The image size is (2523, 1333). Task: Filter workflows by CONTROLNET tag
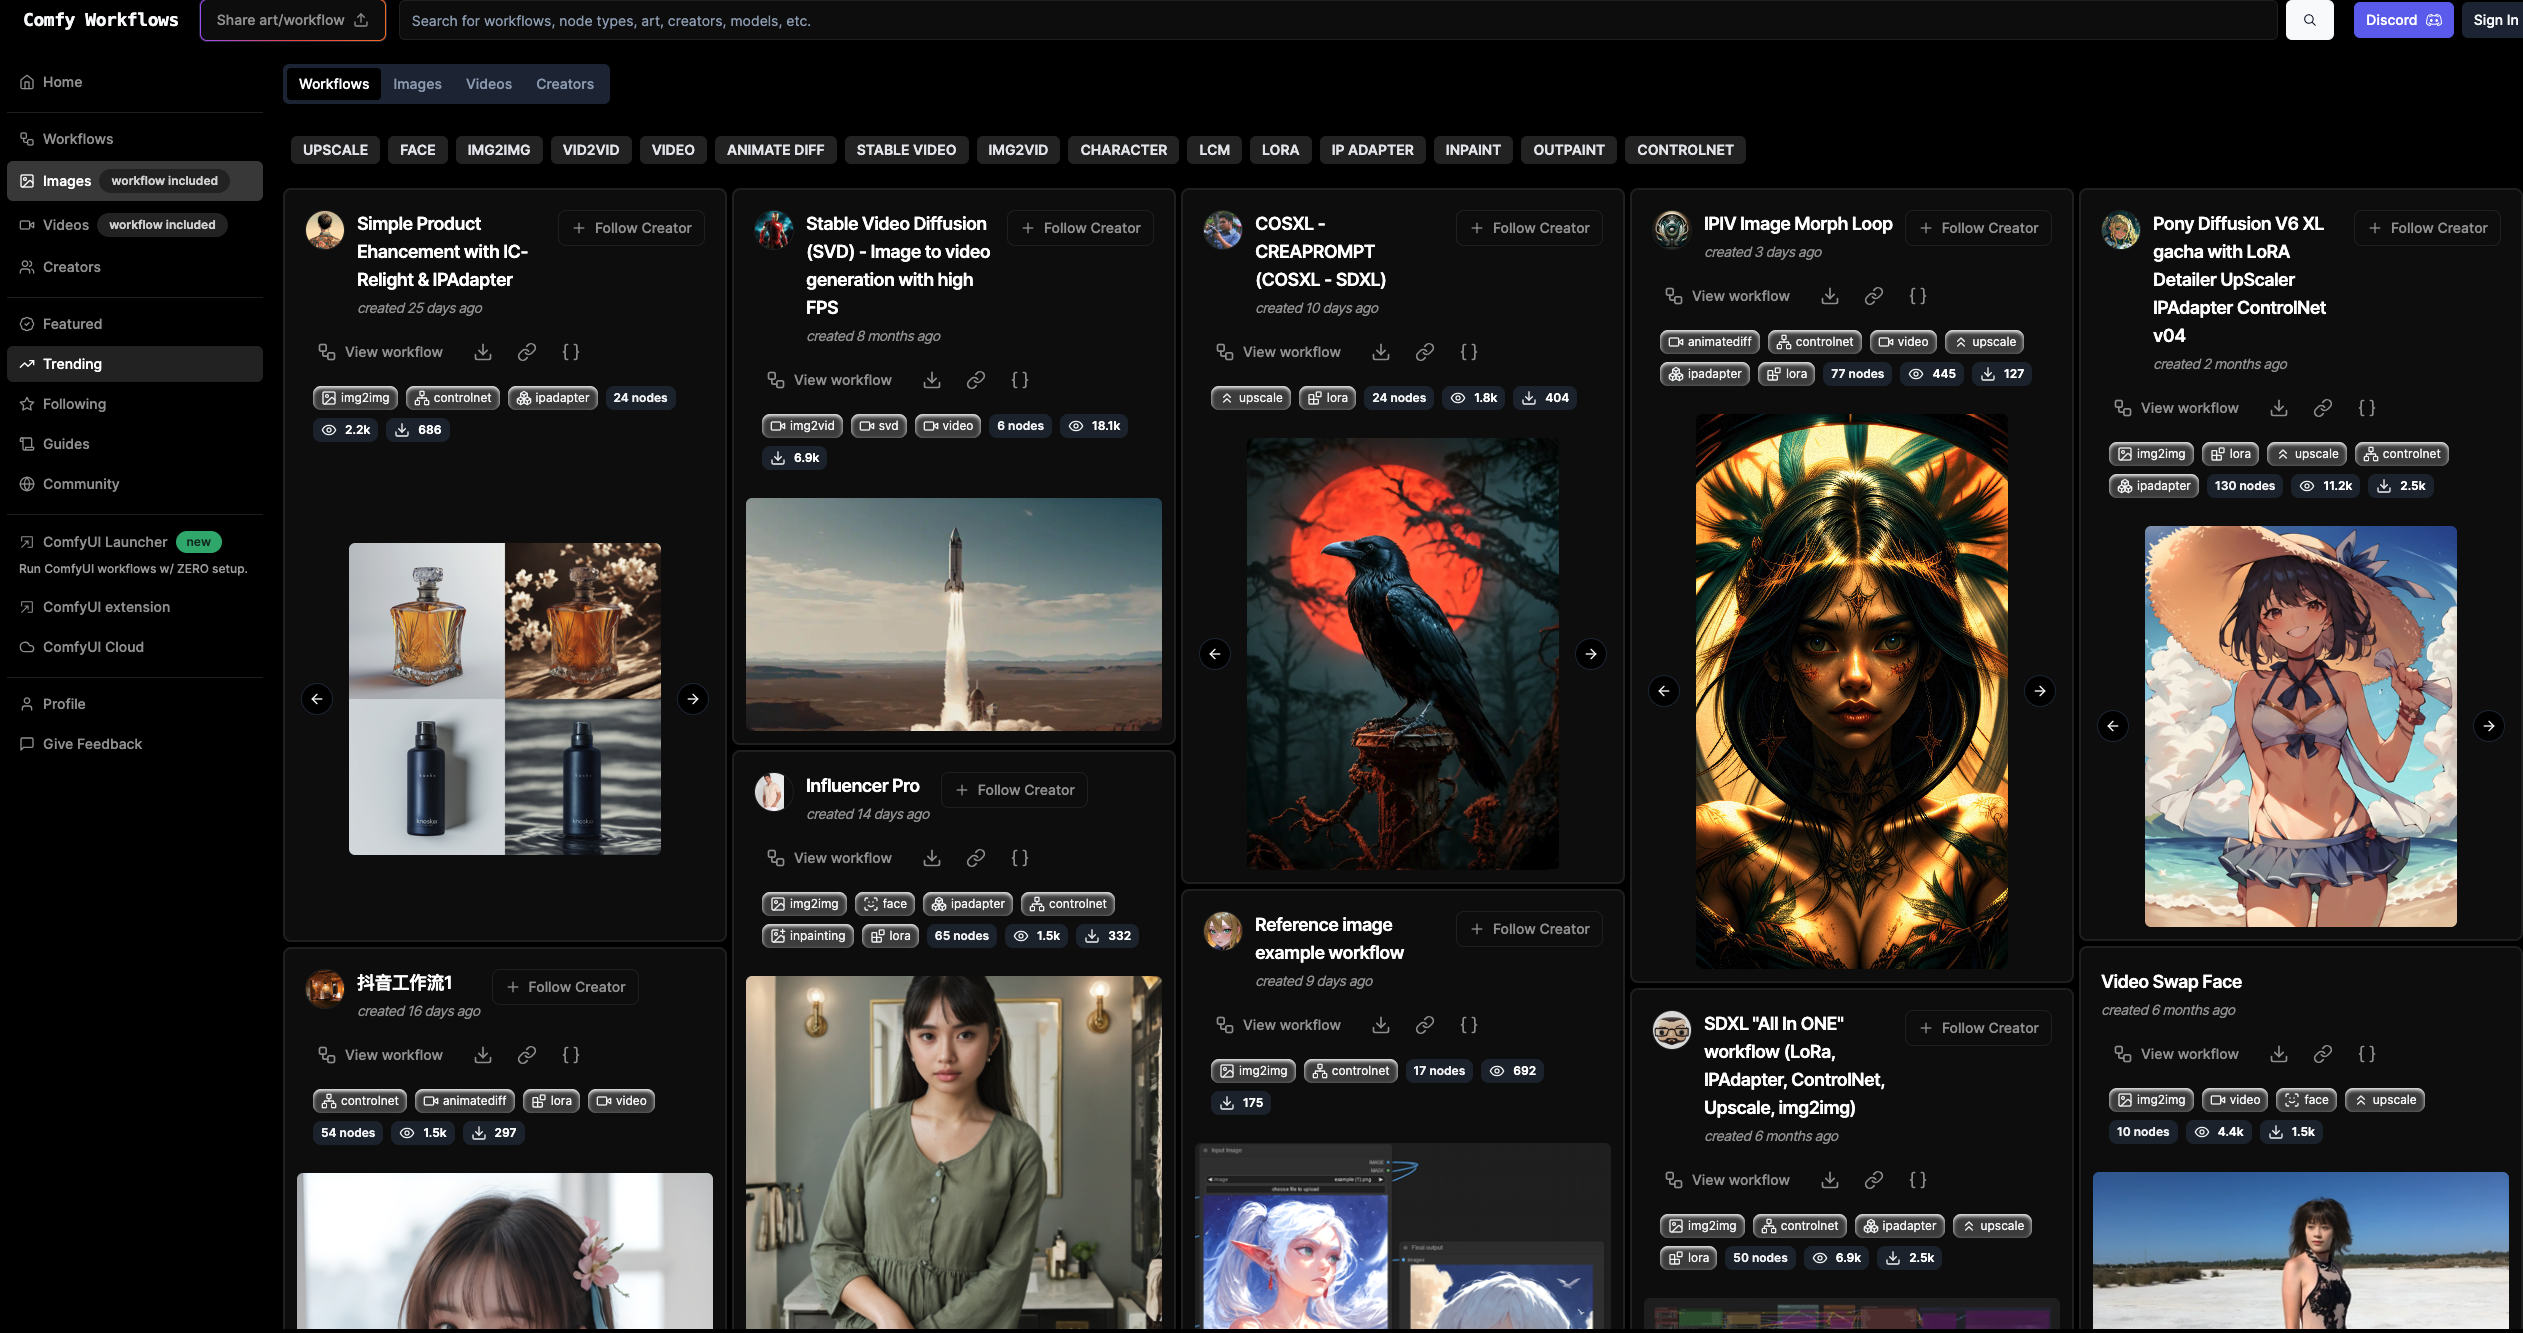point(1684,150)
